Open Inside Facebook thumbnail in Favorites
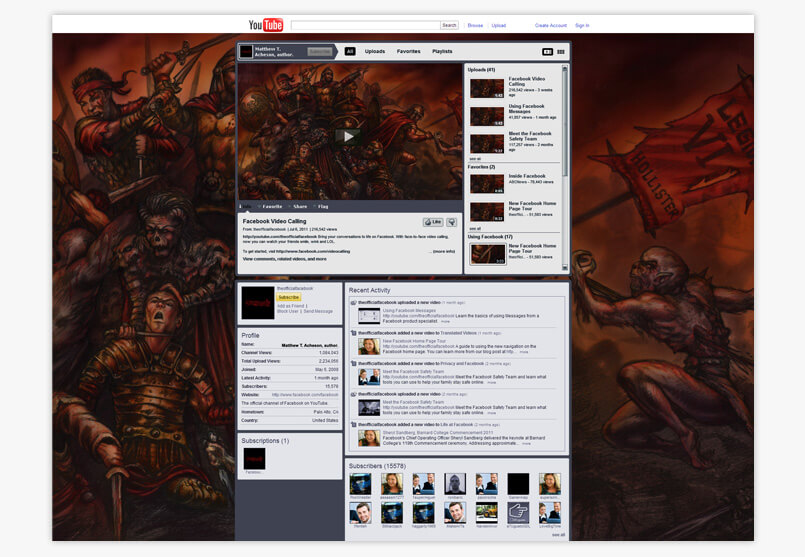This screenshot has width=805, height=557. 487,184
